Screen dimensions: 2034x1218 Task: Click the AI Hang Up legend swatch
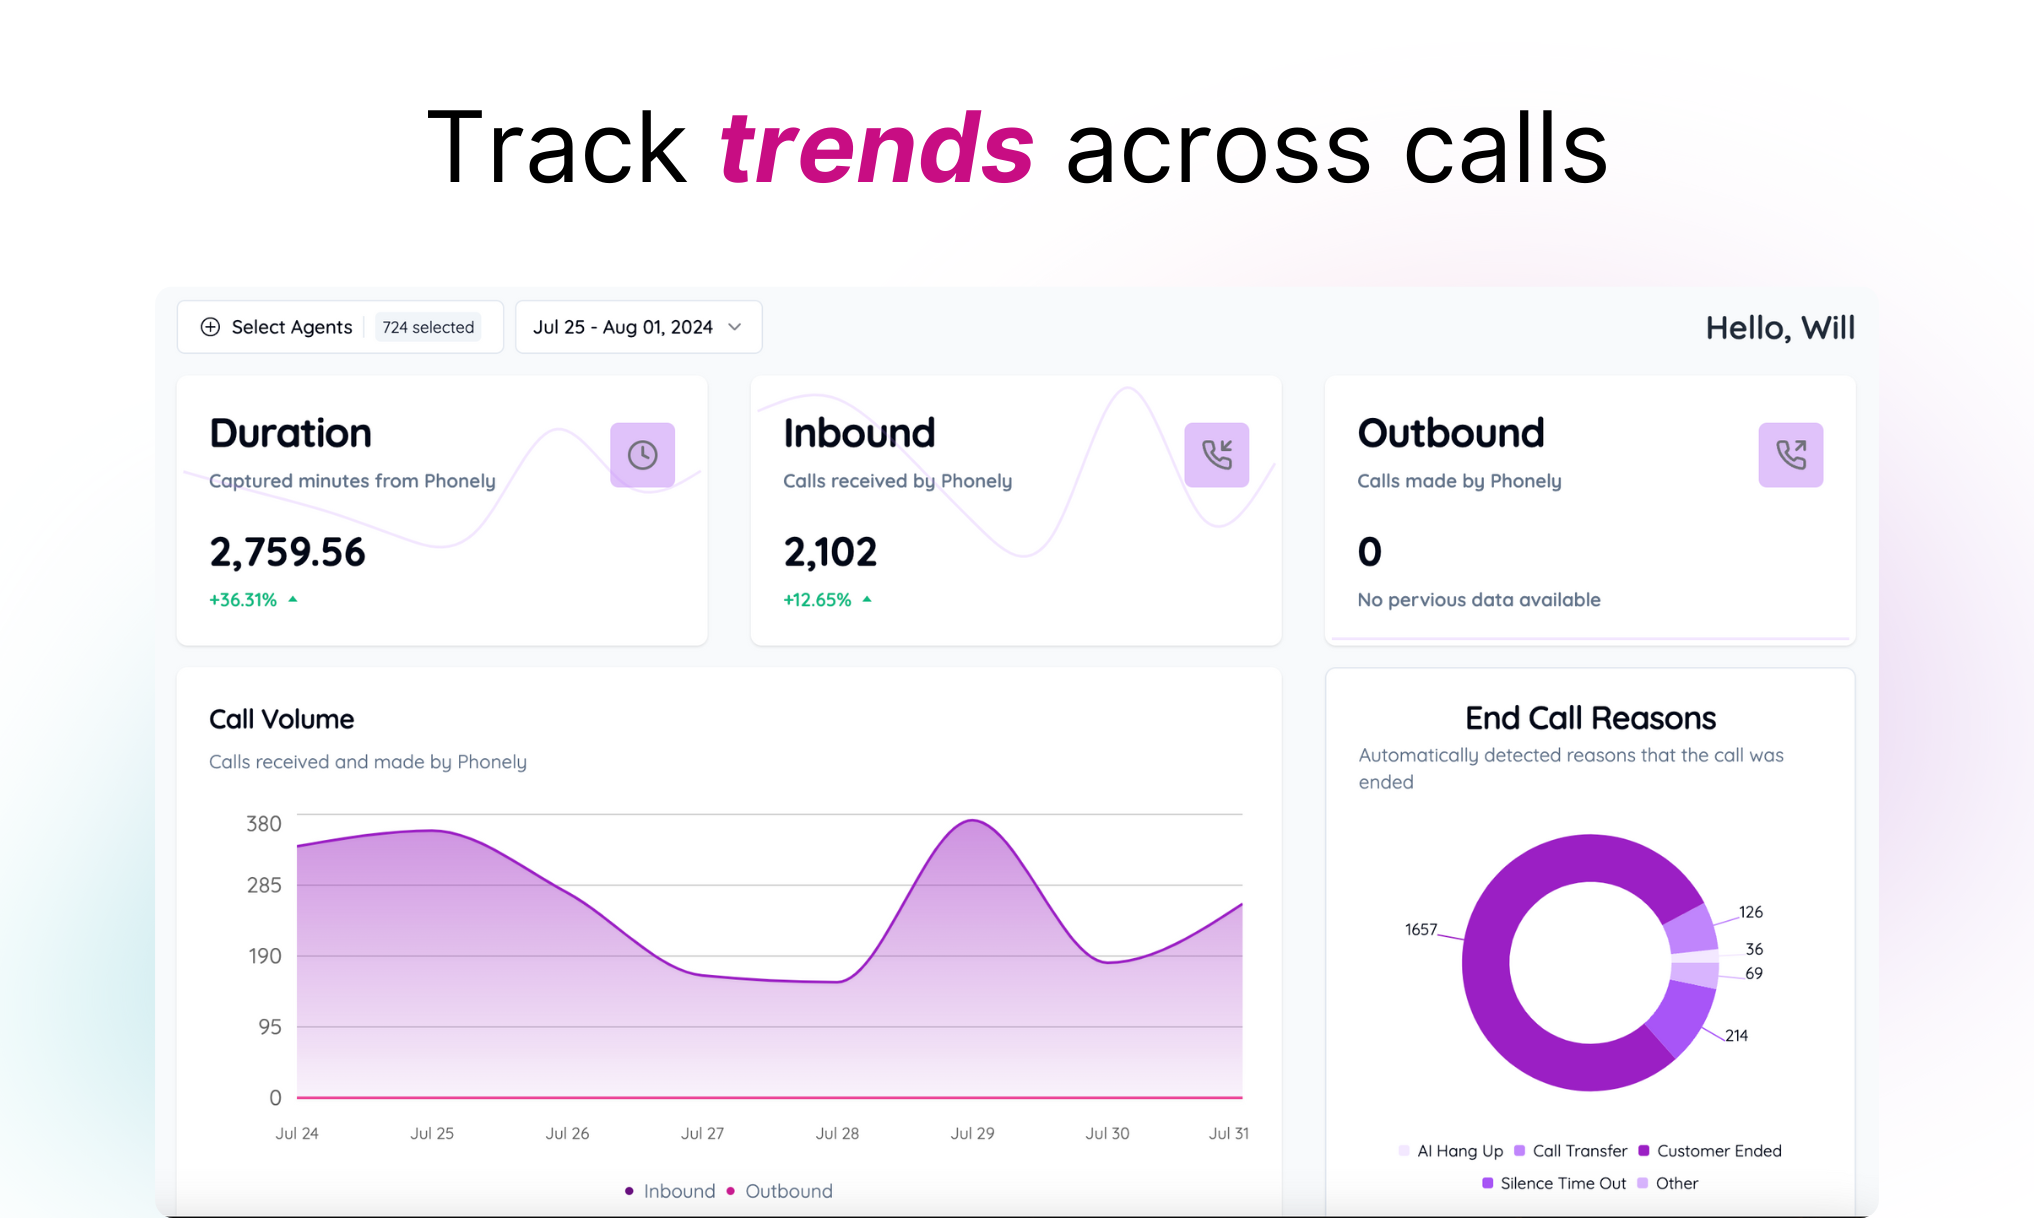pos(1404,1151)
